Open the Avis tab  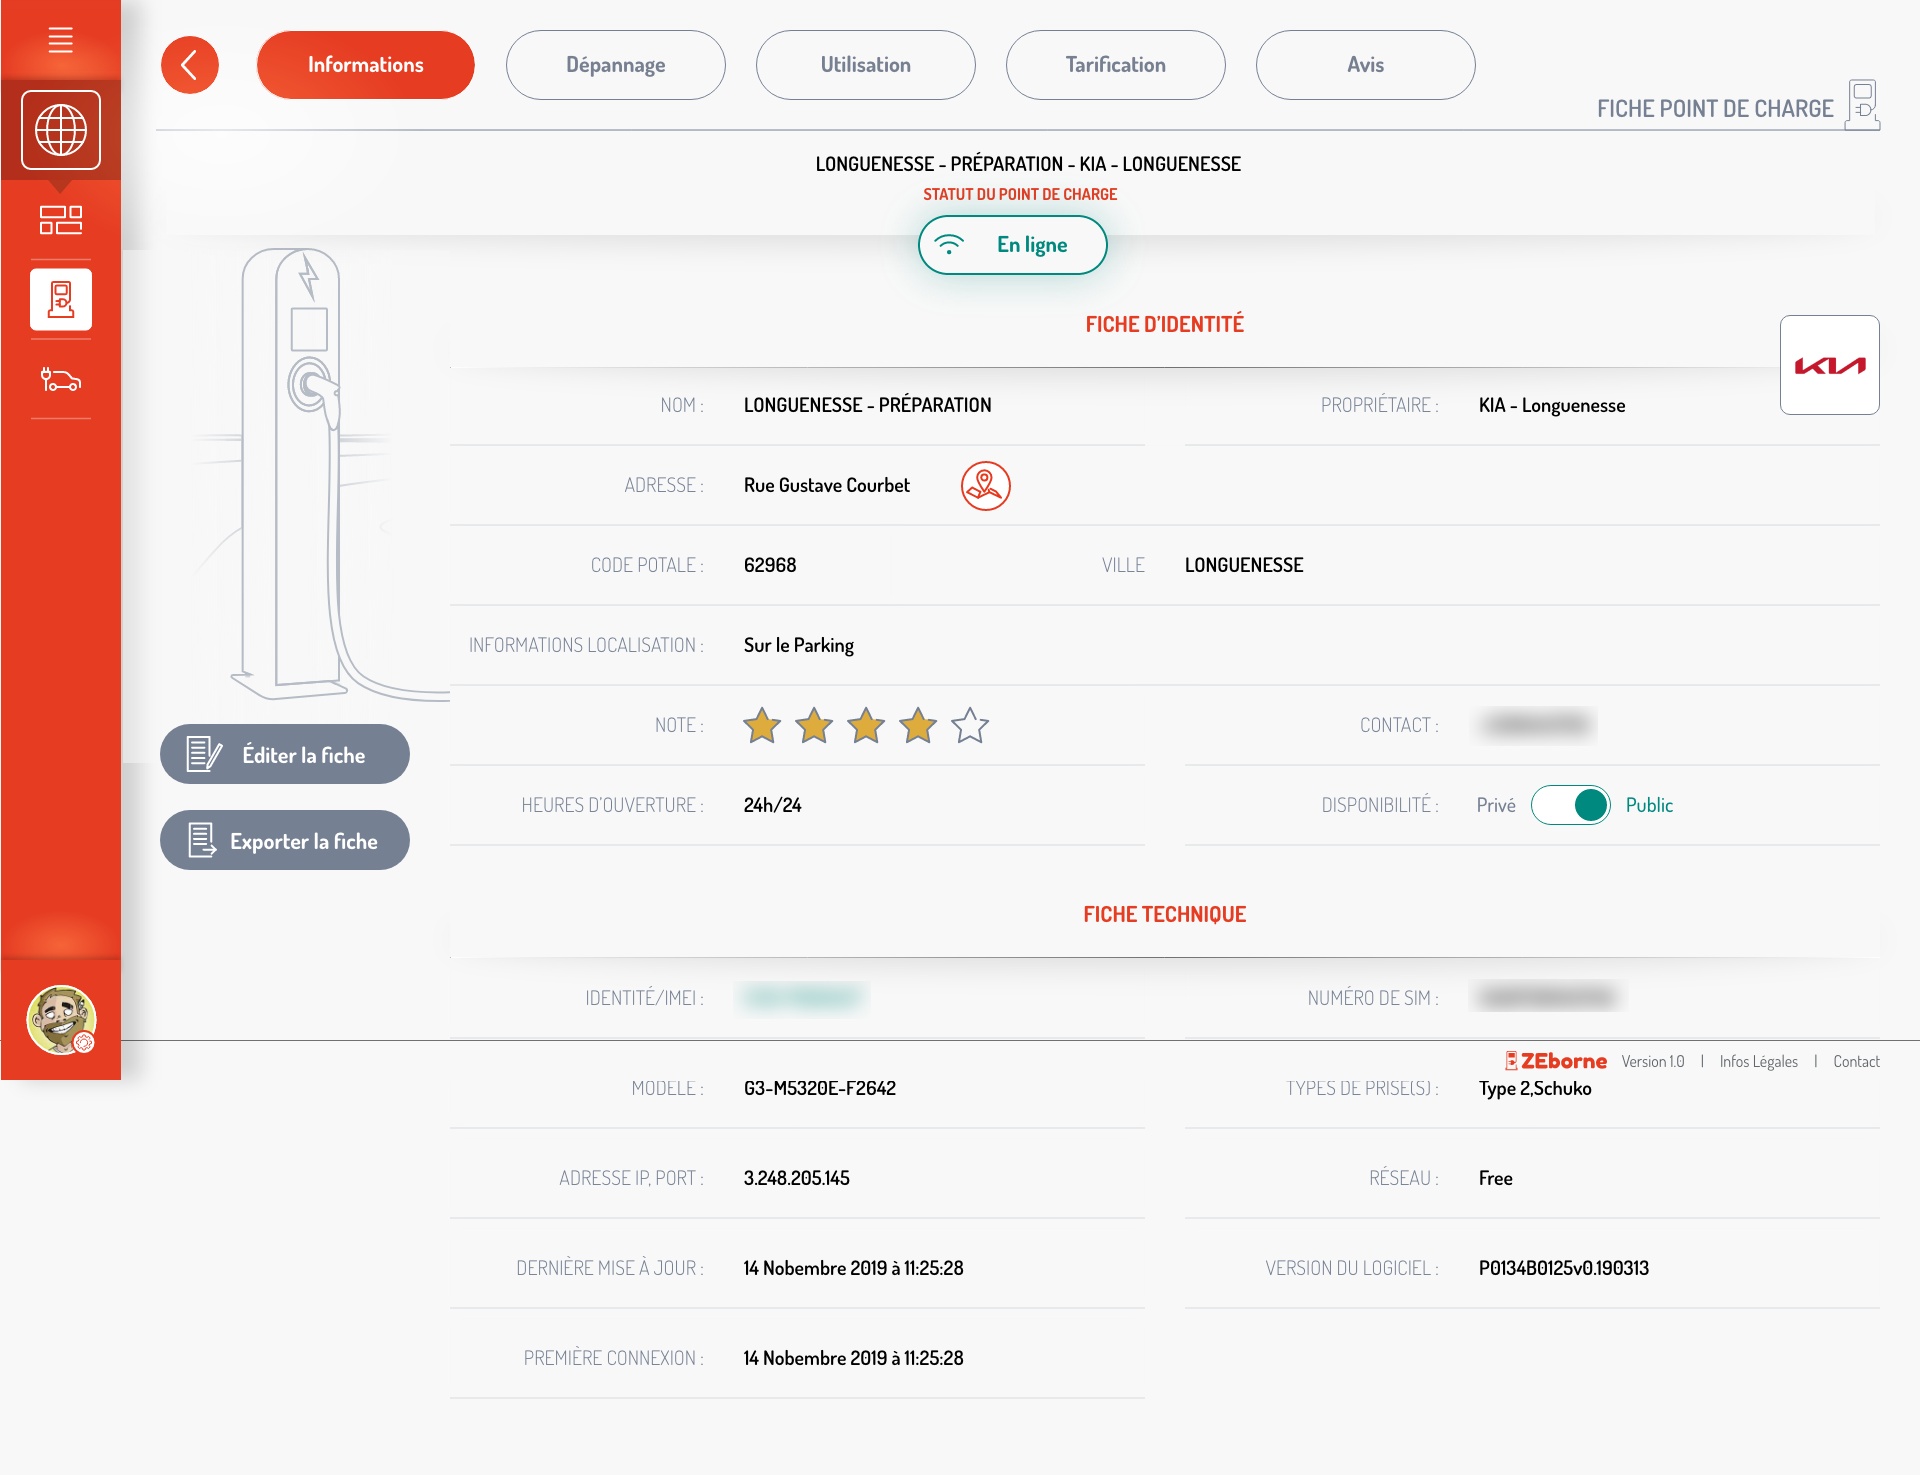1365,65
